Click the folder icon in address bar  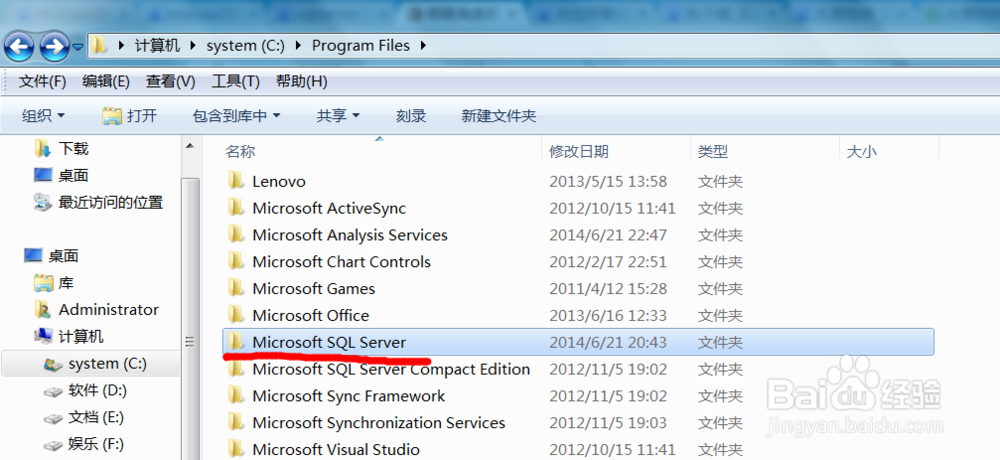point(98,45)
